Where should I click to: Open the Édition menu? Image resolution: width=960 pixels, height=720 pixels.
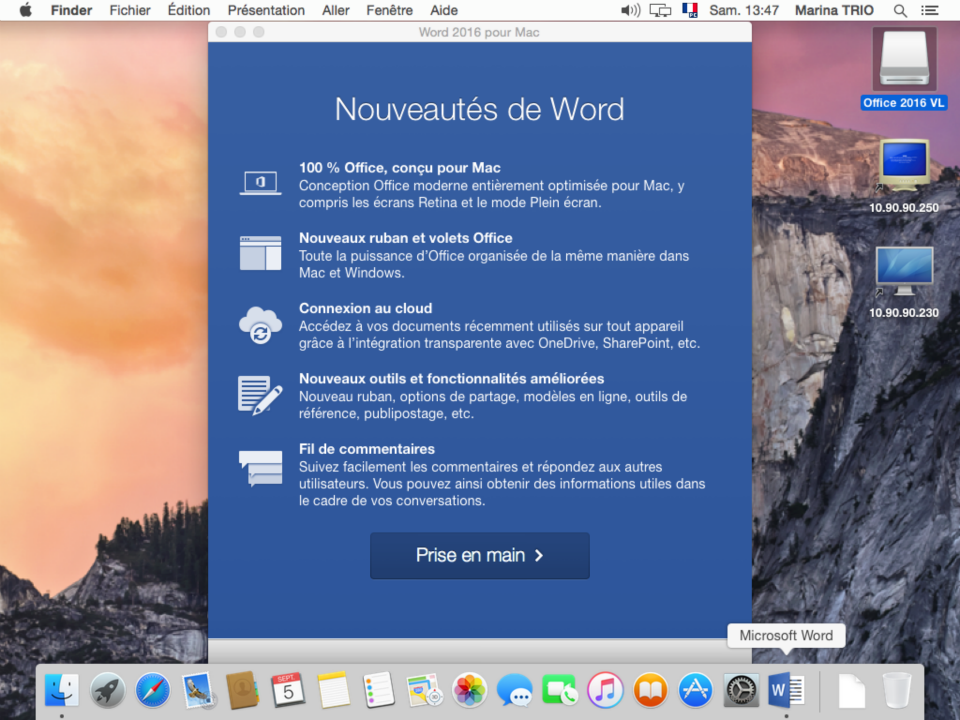click(189, 10)
